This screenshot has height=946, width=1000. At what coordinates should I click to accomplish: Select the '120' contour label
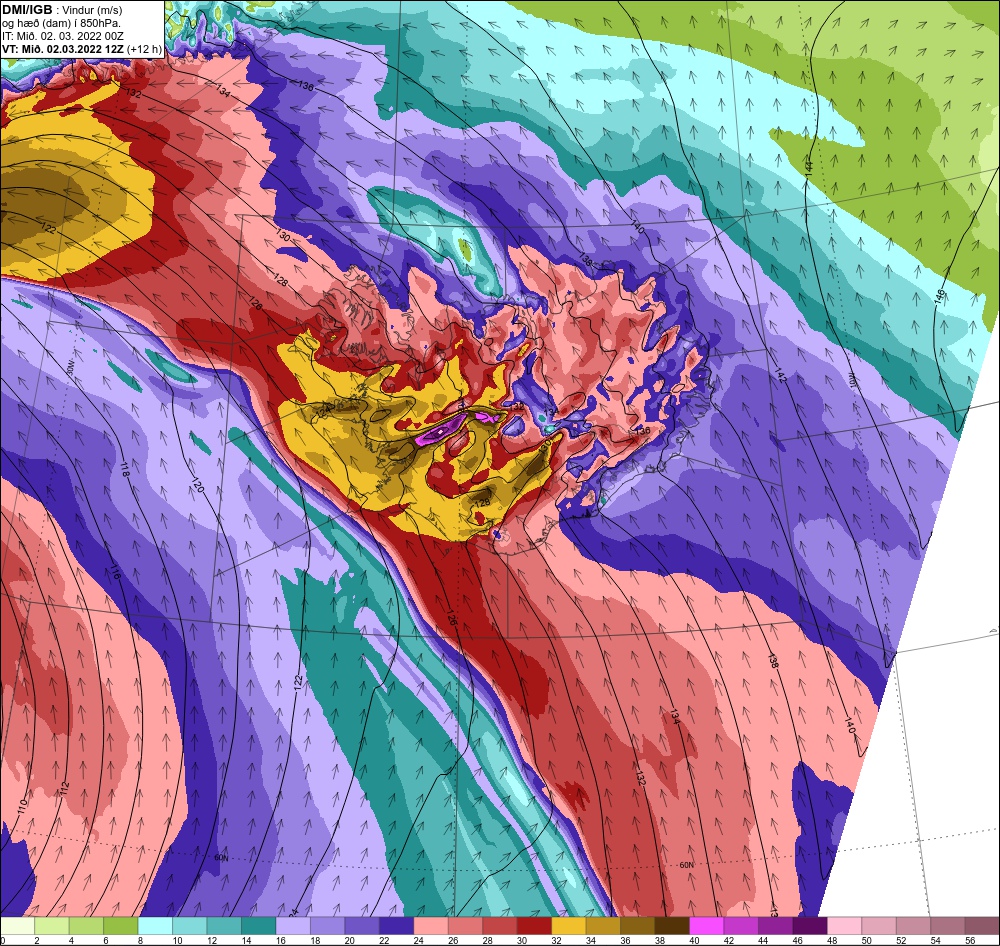(198, 486)
